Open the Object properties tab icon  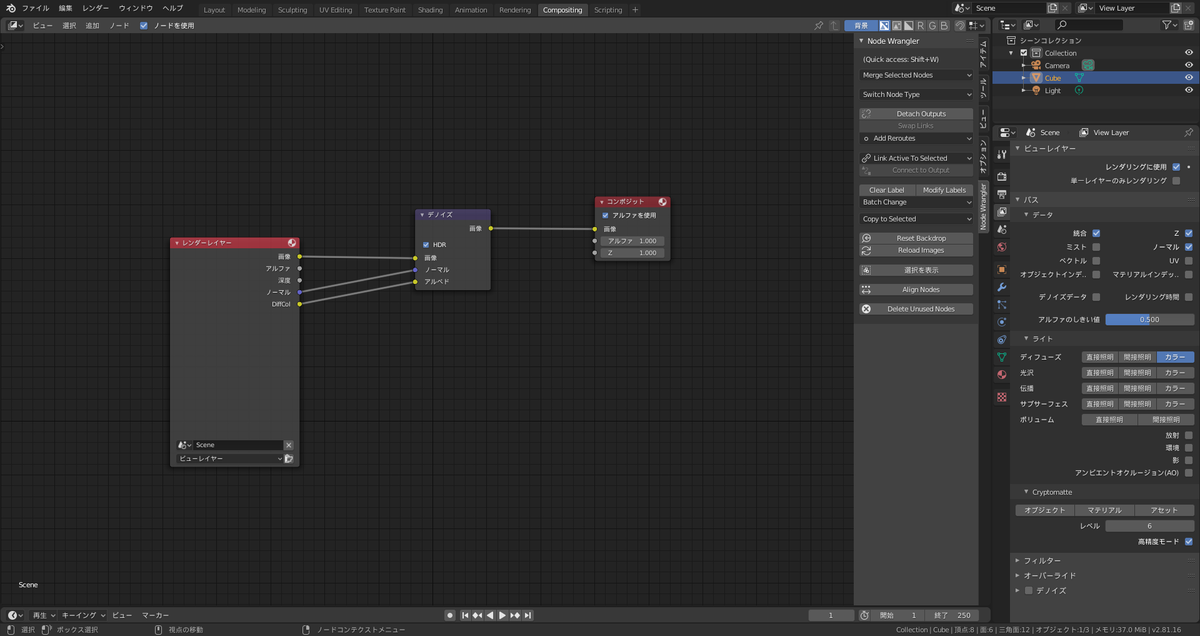coord(1002,269)
